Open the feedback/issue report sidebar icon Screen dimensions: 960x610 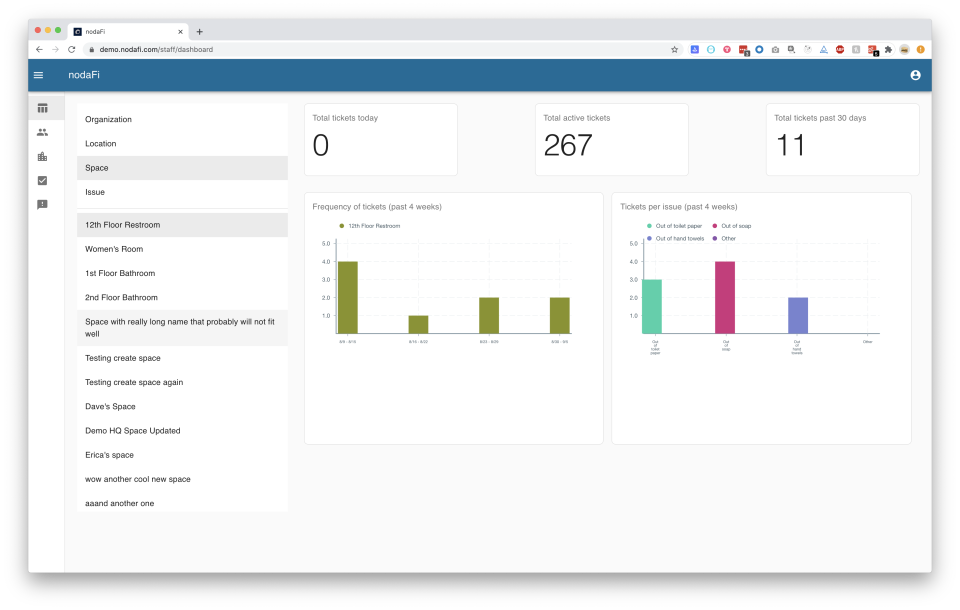coord(42,205)
